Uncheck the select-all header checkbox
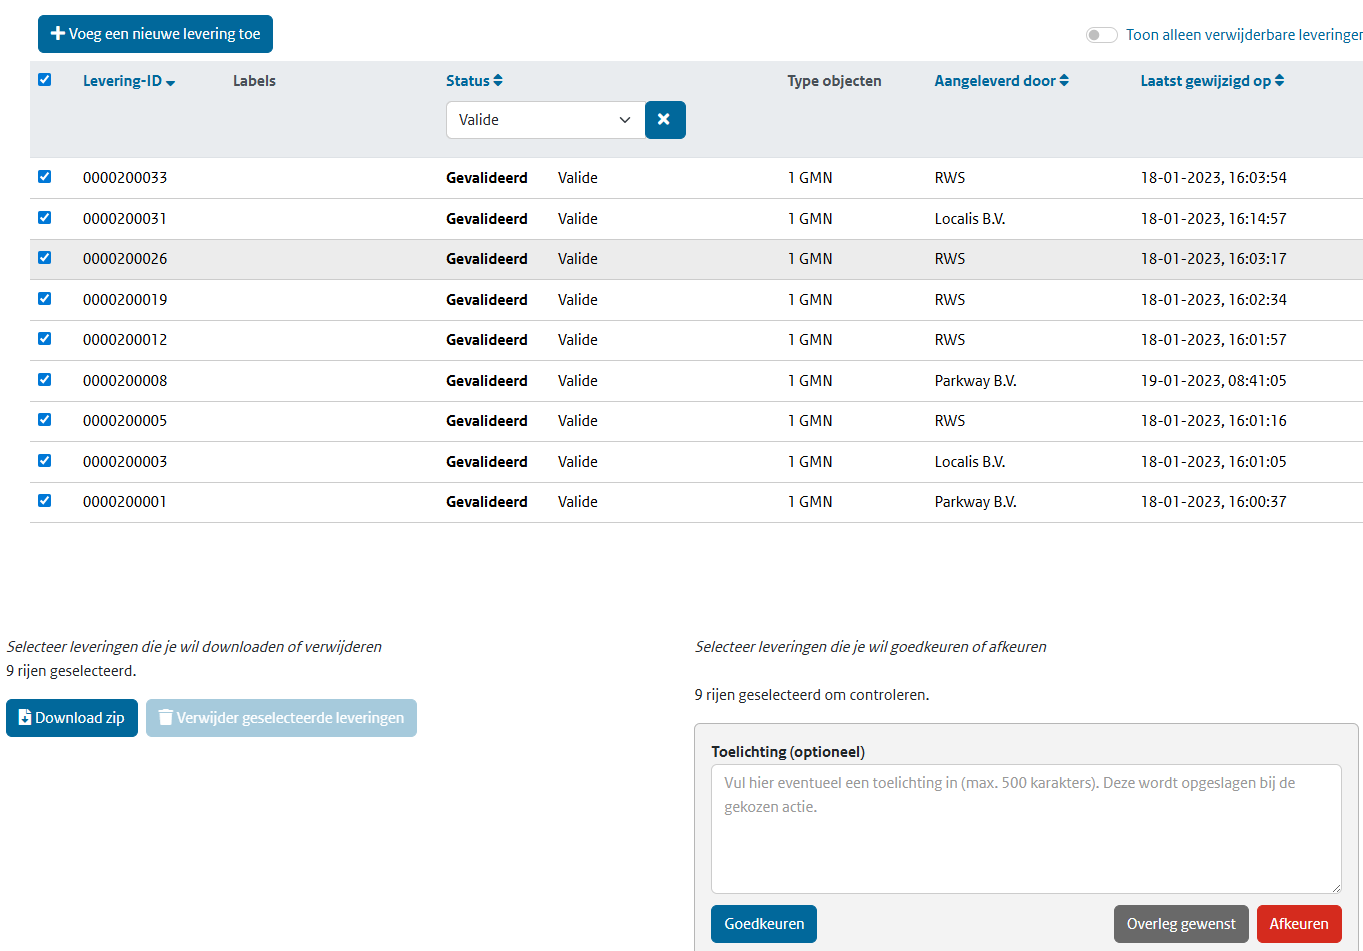 click(x=44, y=80)
